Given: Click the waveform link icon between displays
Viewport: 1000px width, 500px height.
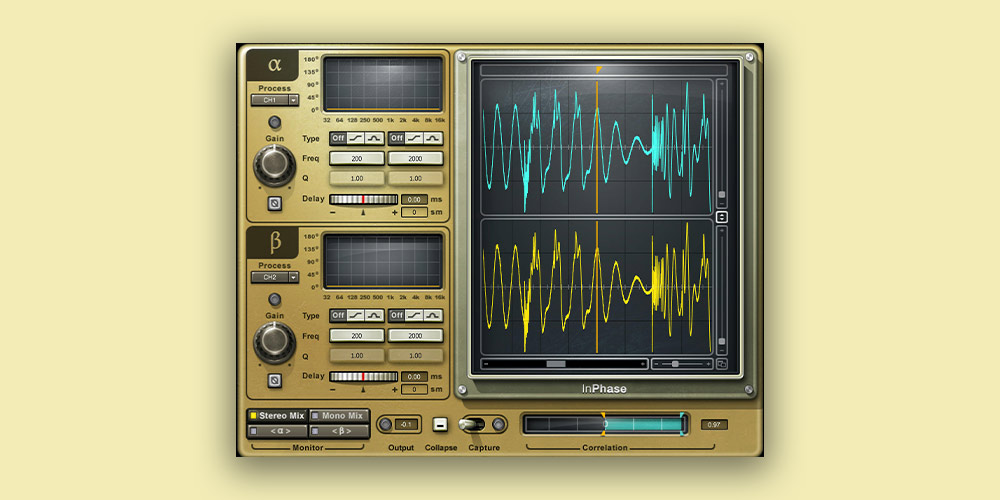Looking at the screenshot, I should click(722, 216).
